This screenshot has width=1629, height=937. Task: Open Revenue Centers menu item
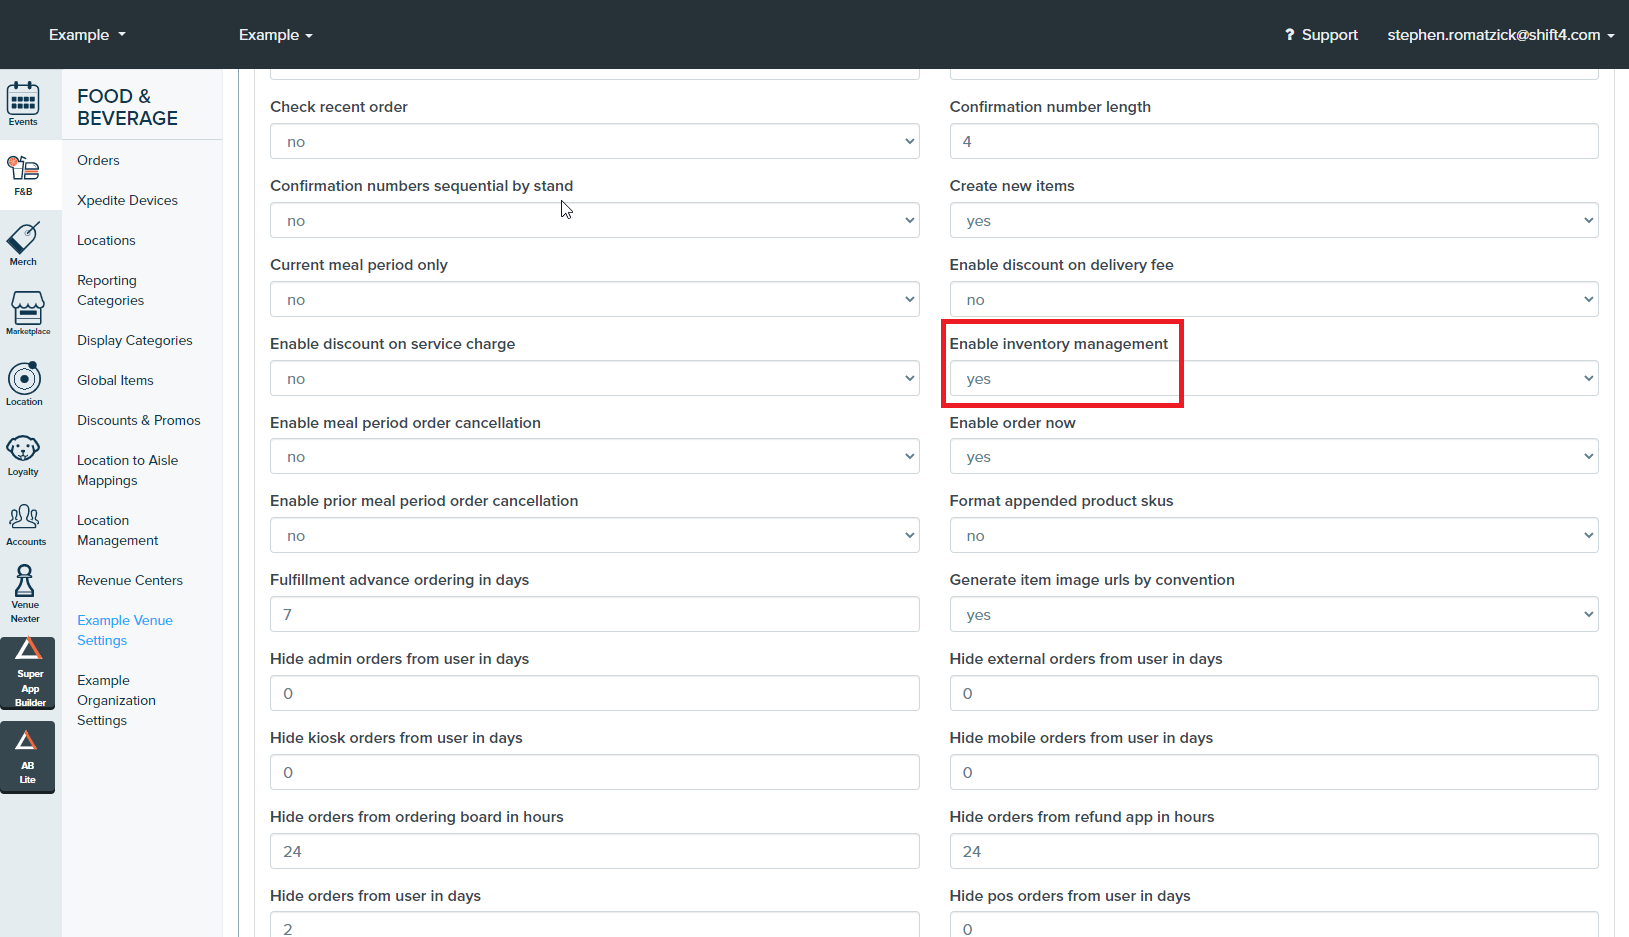tap(130, 580)
